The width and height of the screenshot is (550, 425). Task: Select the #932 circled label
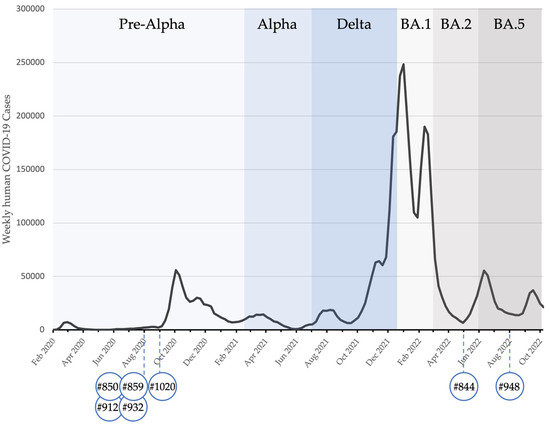click(x=133, y=407)
